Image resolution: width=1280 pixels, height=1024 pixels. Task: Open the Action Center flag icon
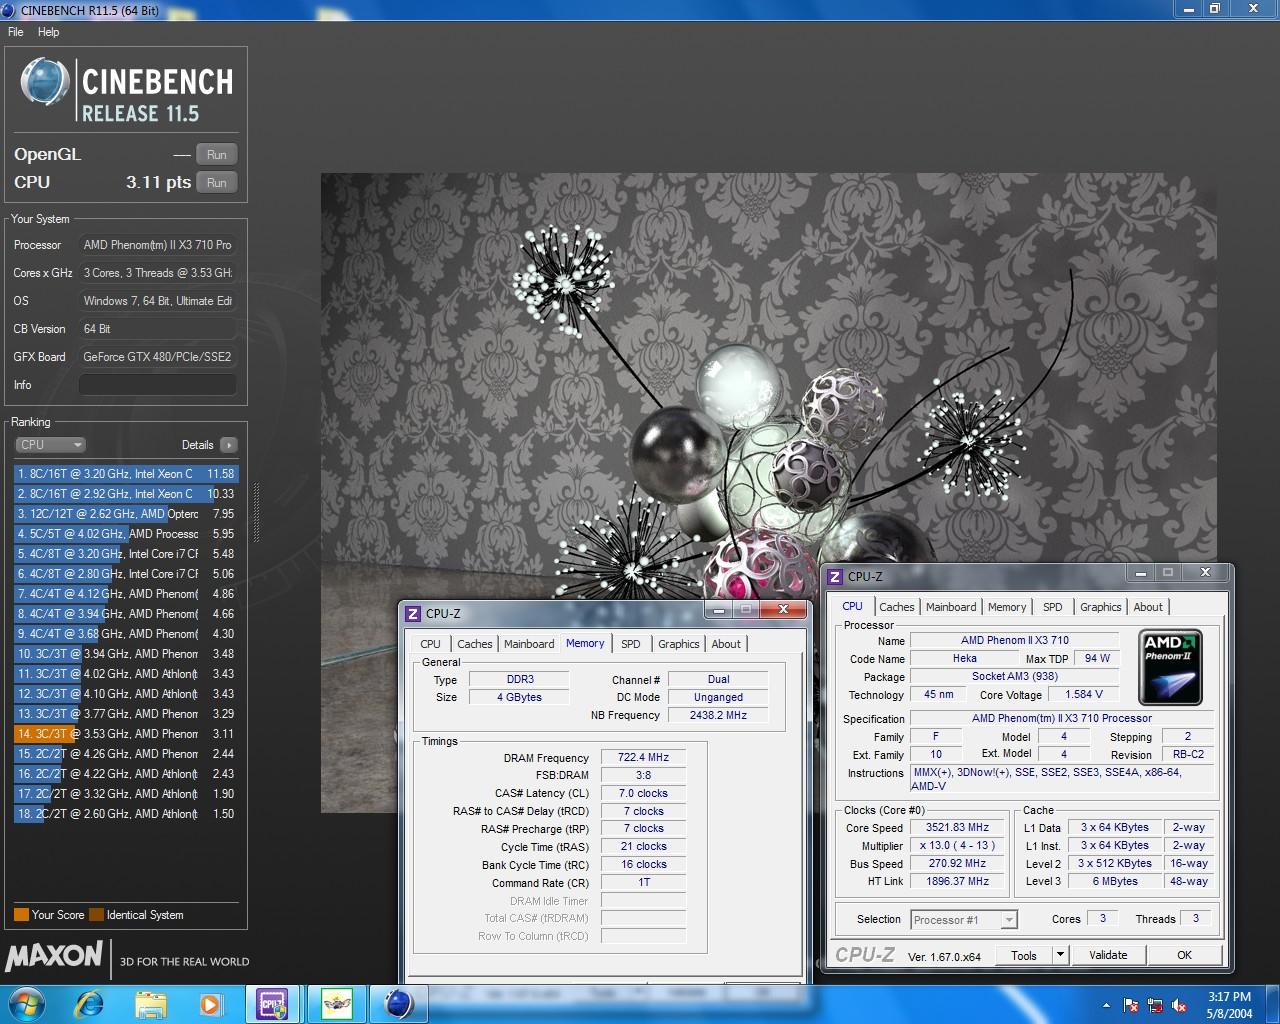point(1131,1005)
